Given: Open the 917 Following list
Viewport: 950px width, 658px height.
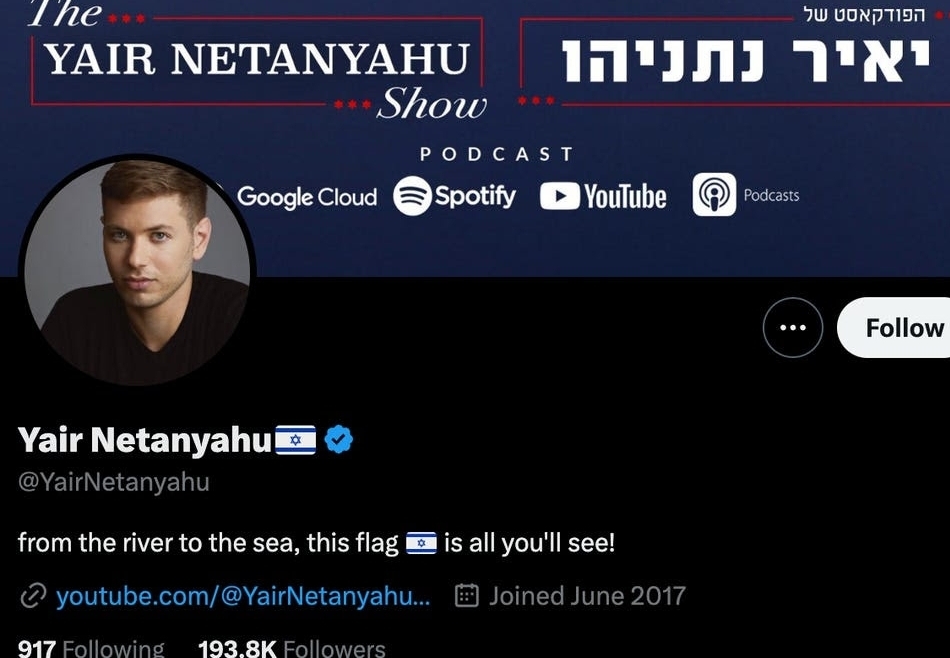Looking at the screenshot, I should (91, 648).
